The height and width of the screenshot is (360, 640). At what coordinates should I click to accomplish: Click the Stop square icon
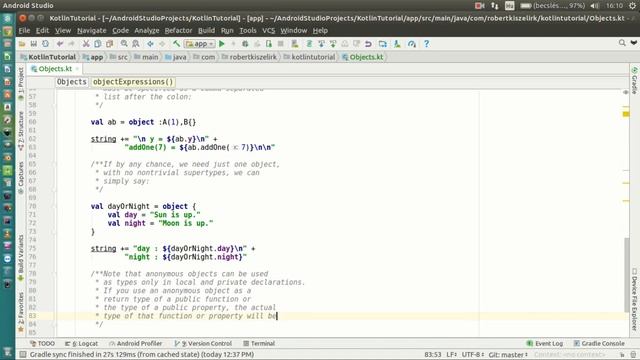(x=280, y=44)
